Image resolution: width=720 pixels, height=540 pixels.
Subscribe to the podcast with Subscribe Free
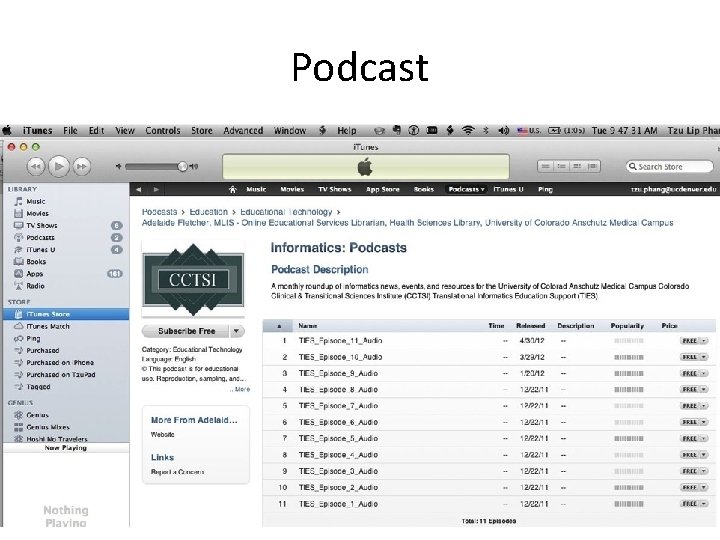point(186,331)
